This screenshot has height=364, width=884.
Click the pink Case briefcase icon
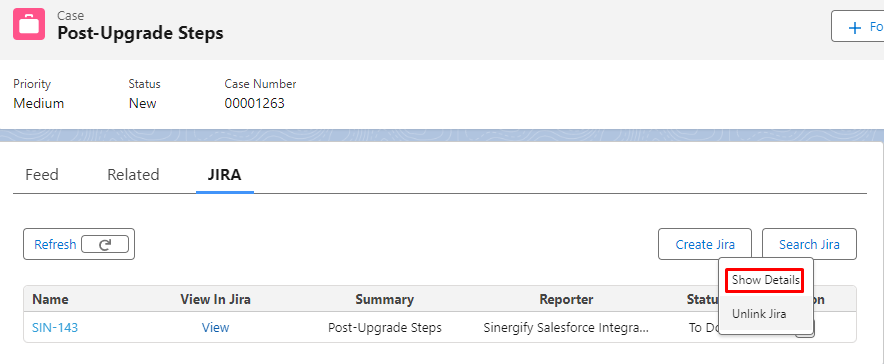pos(29,24)
